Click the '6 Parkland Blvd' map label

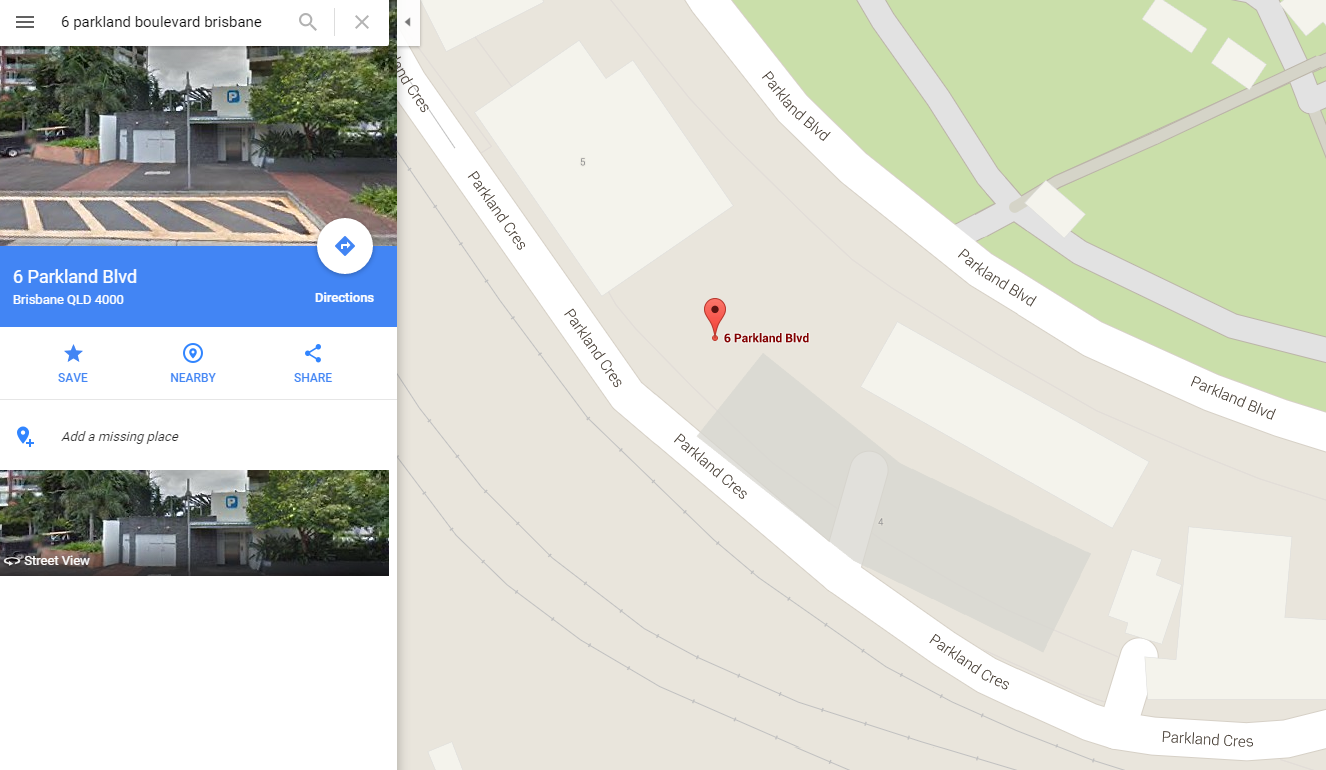[x=766, y=338]
